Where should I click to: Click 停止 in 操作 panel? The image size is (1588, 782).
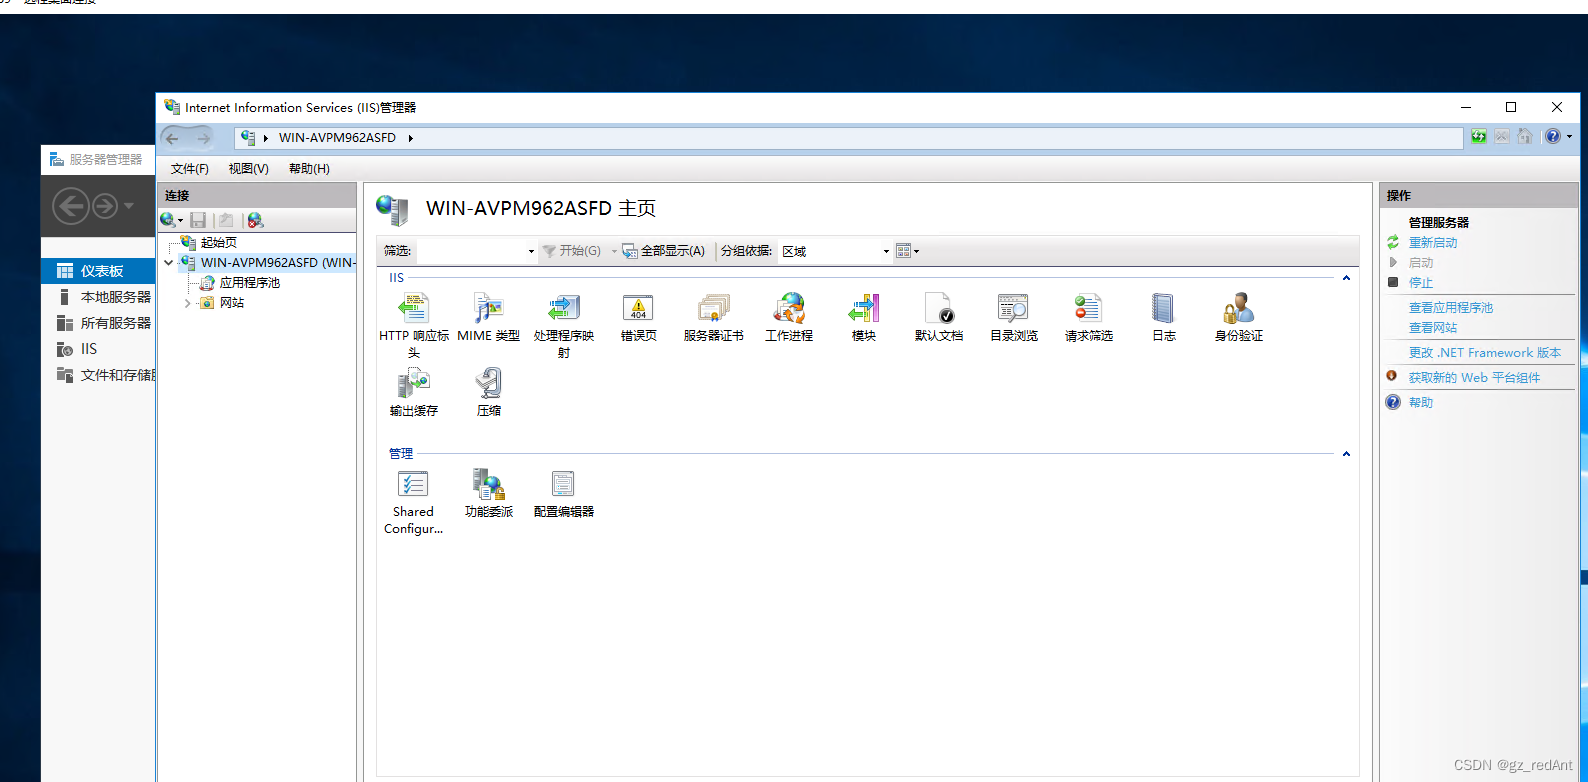tap(1421, 283)
